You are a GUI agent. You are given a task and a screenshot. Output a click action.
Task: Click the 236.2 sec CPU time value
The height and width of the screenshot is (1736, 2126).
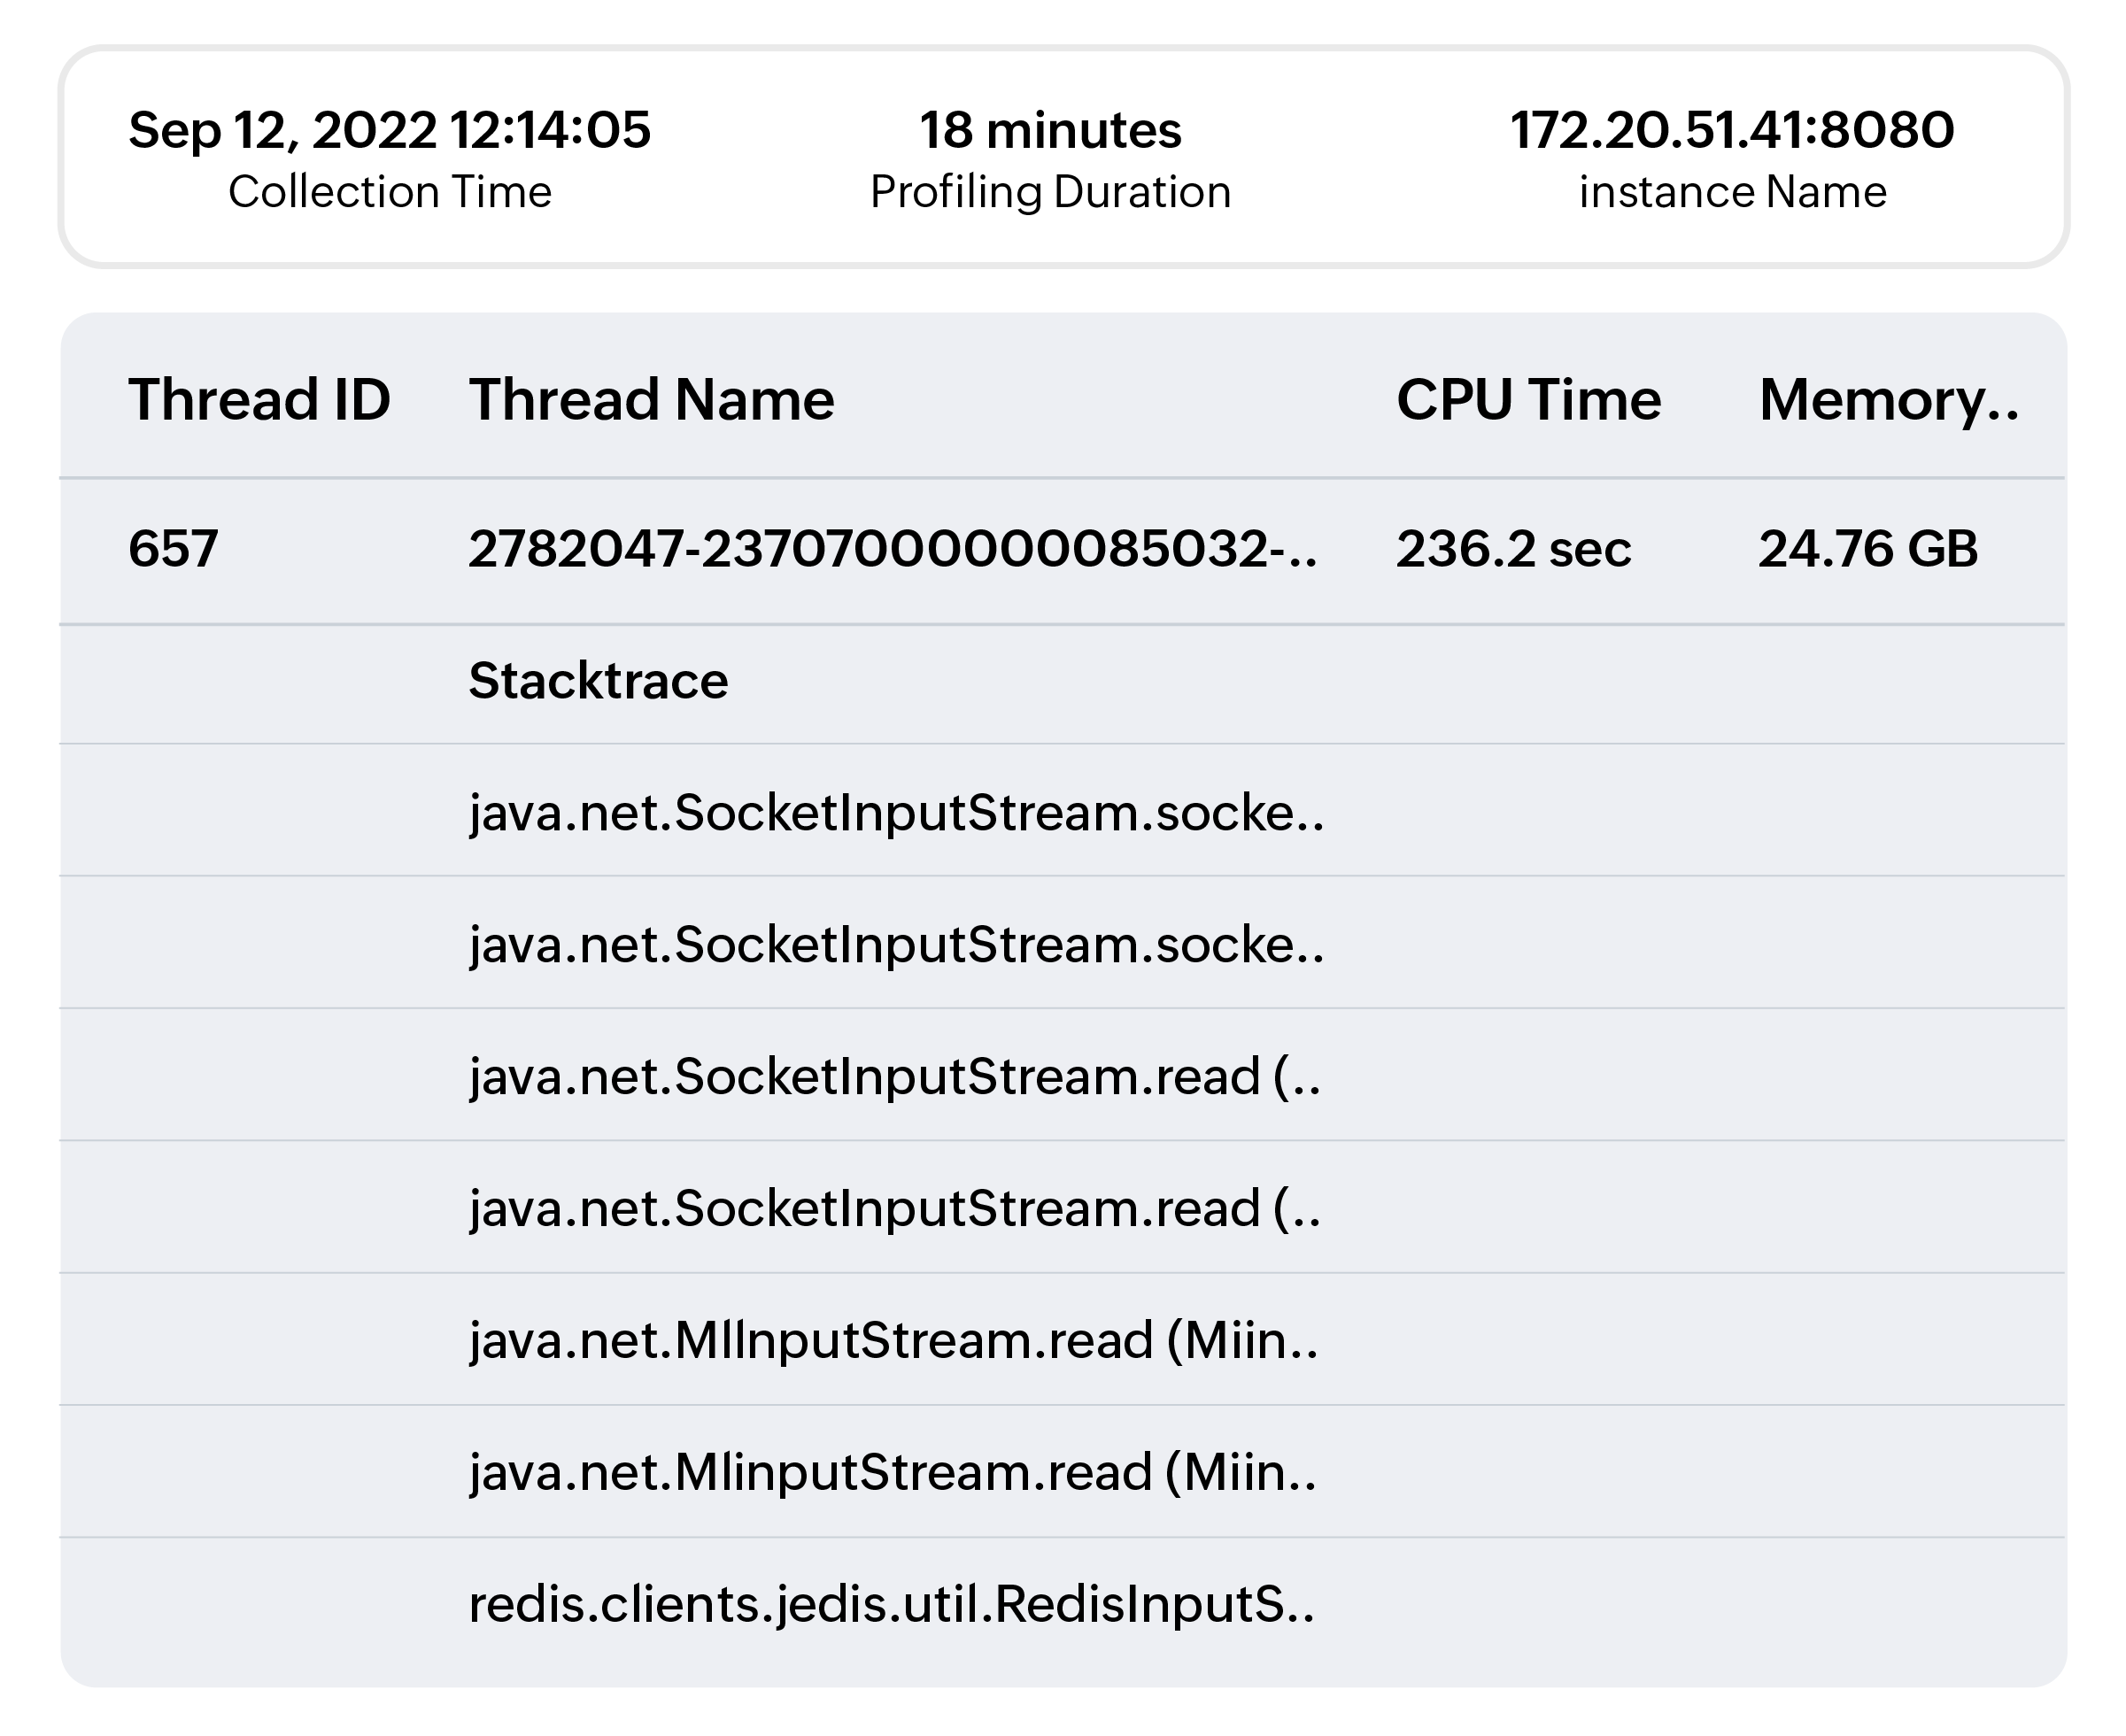[1513, 549]
